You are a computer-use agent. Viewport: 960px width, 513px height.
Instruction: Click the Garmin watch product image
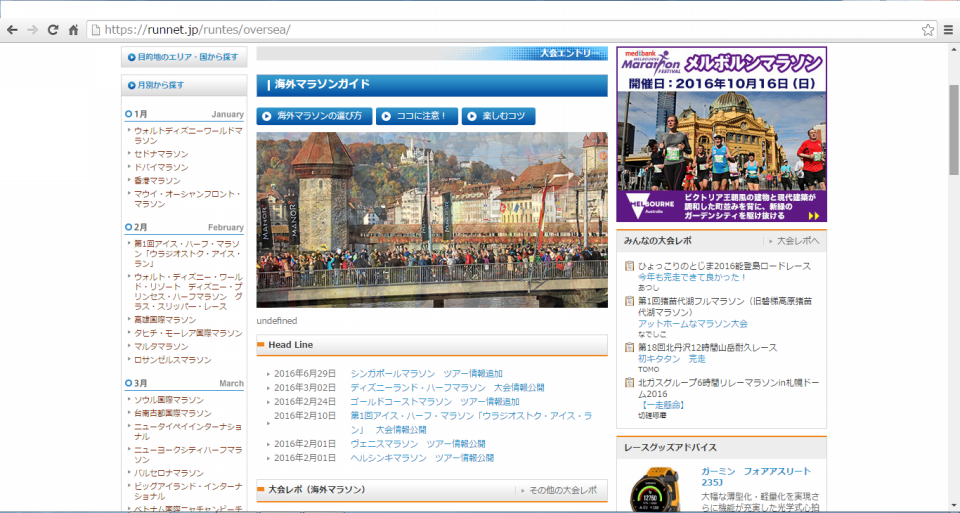(x=658, y=490)
